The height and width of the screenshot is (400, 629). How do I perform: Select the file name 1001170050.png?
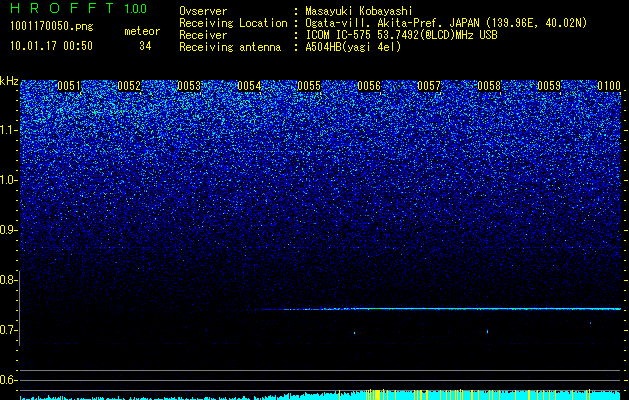pos(52,27)
